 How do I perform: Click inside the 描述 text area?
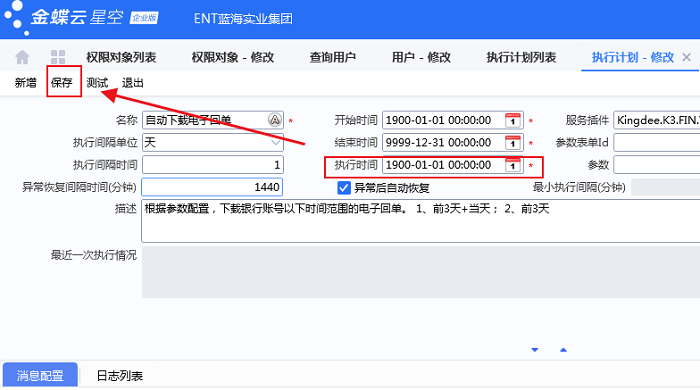421,221
